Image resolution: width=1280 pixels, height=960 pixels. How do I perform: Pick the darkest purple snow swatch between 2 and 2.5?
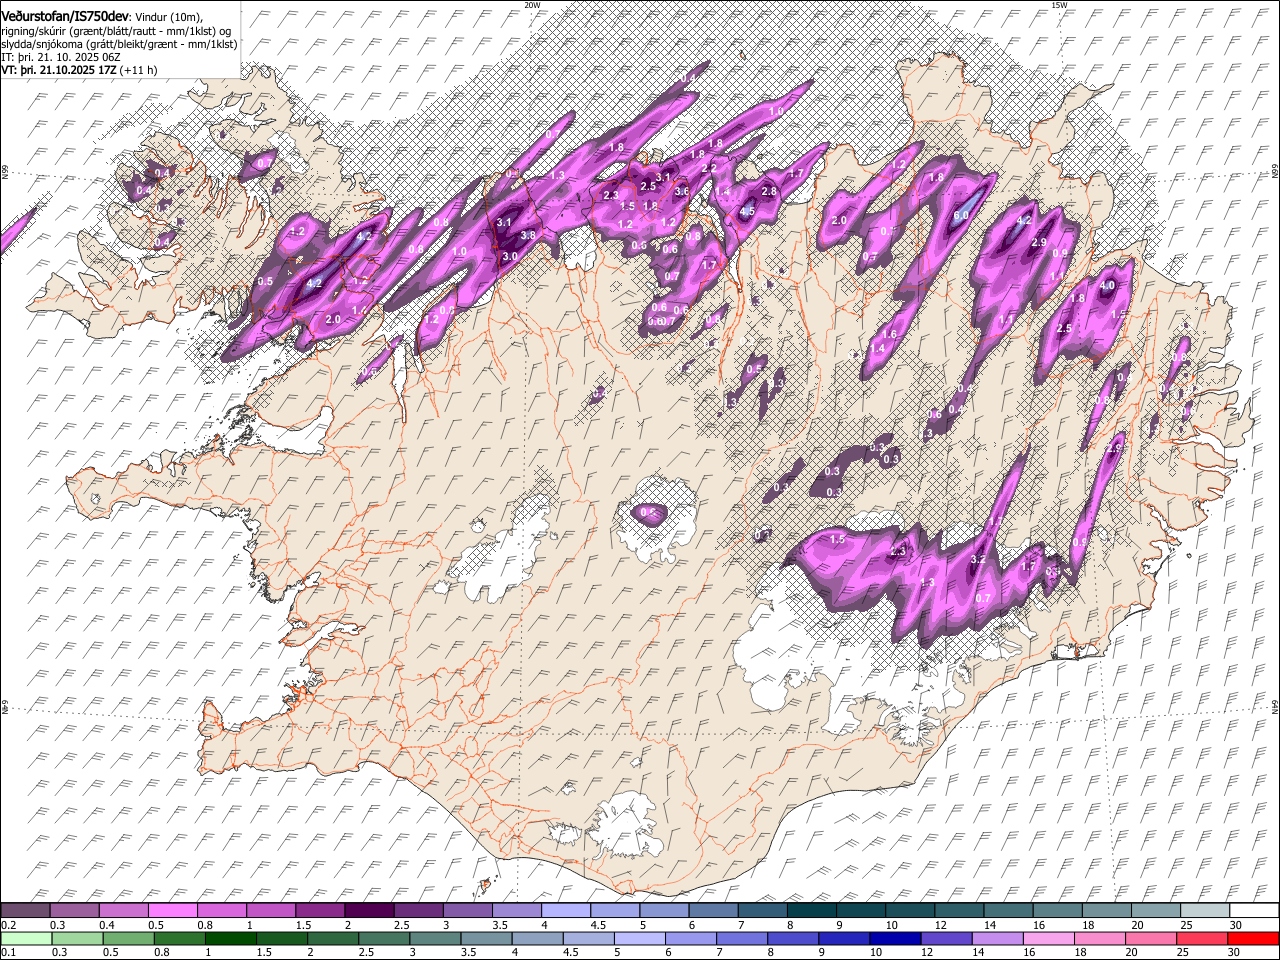[x=369, y=911]
